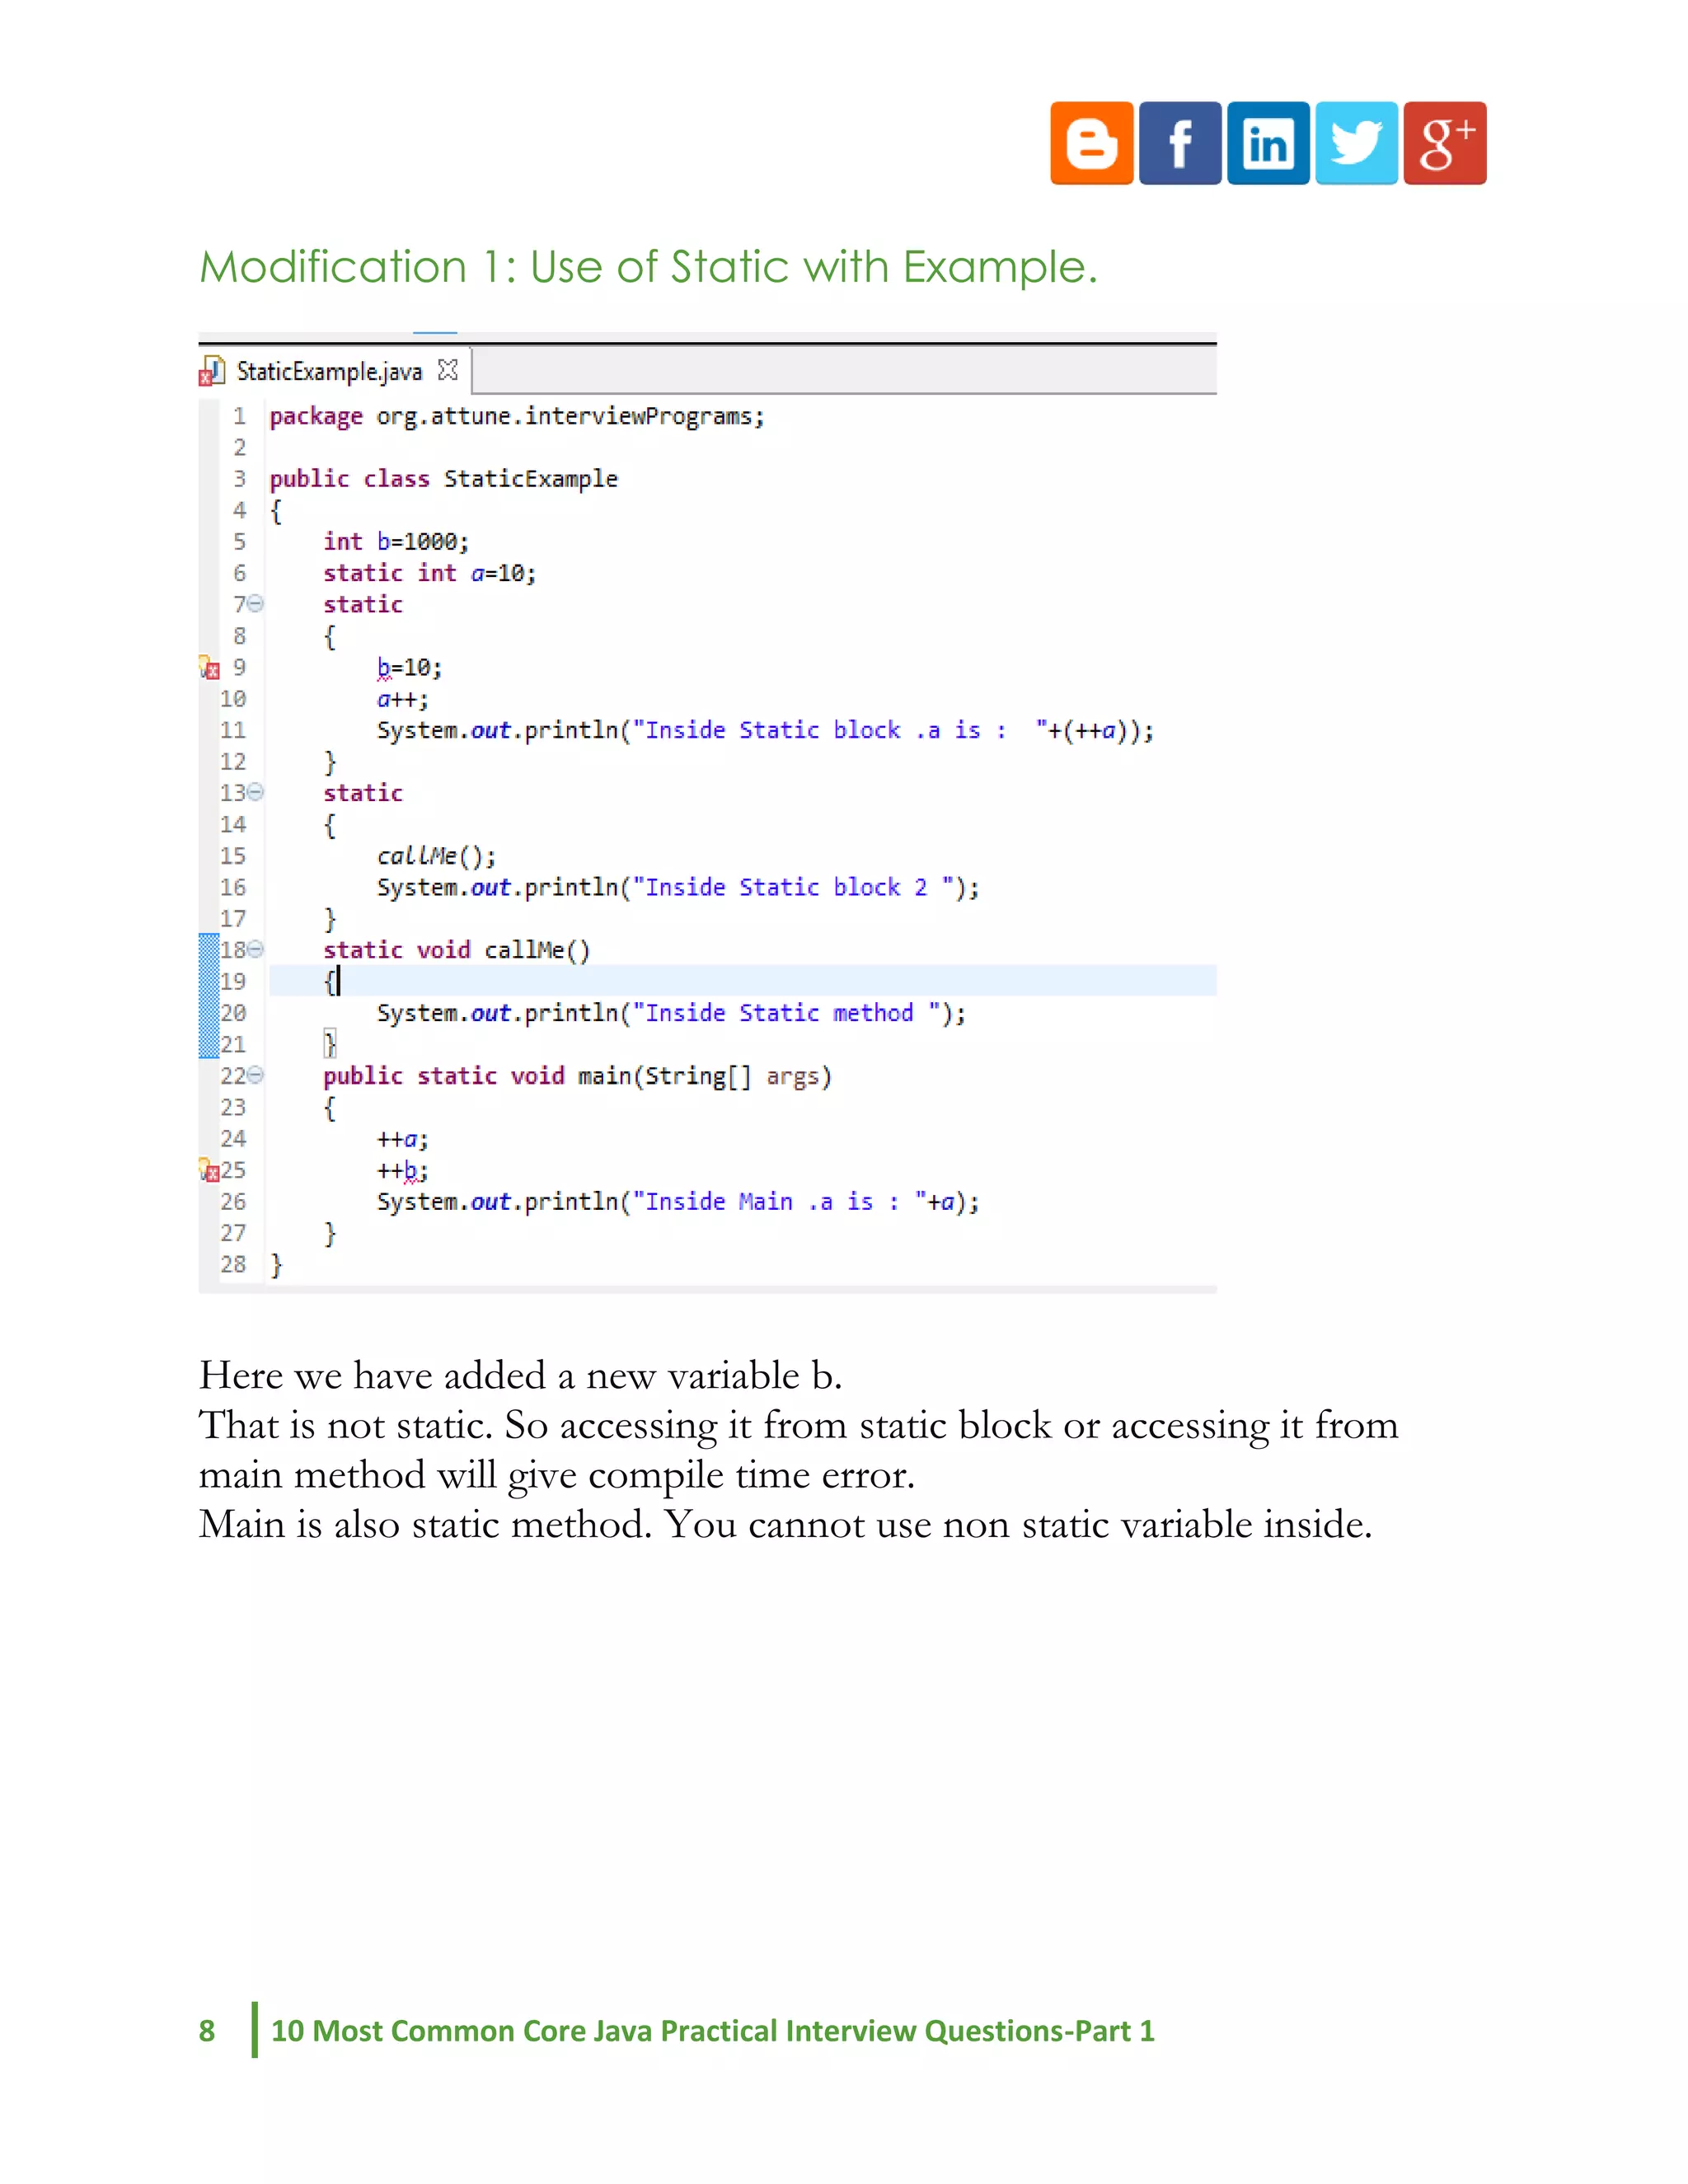Select the StaticExample.java tab
Screen dimensions: 1688x2184
pyautogui.click(x=329, y=372)
